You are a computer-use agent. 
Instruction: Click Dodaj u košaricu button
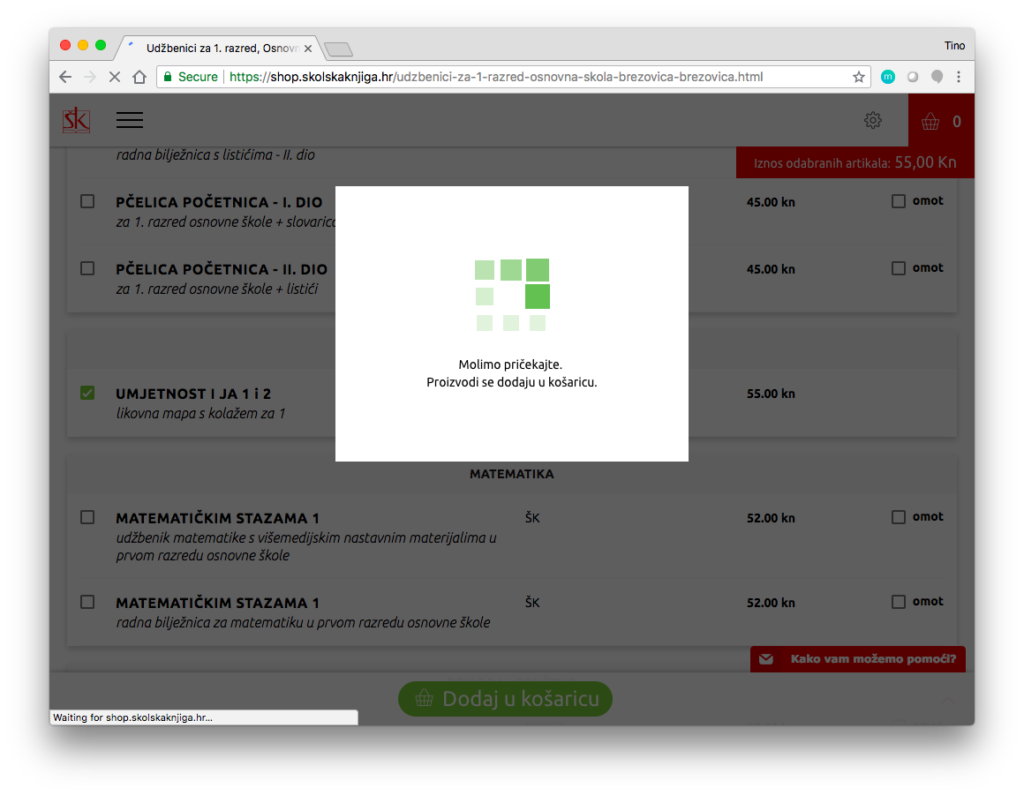505,698
